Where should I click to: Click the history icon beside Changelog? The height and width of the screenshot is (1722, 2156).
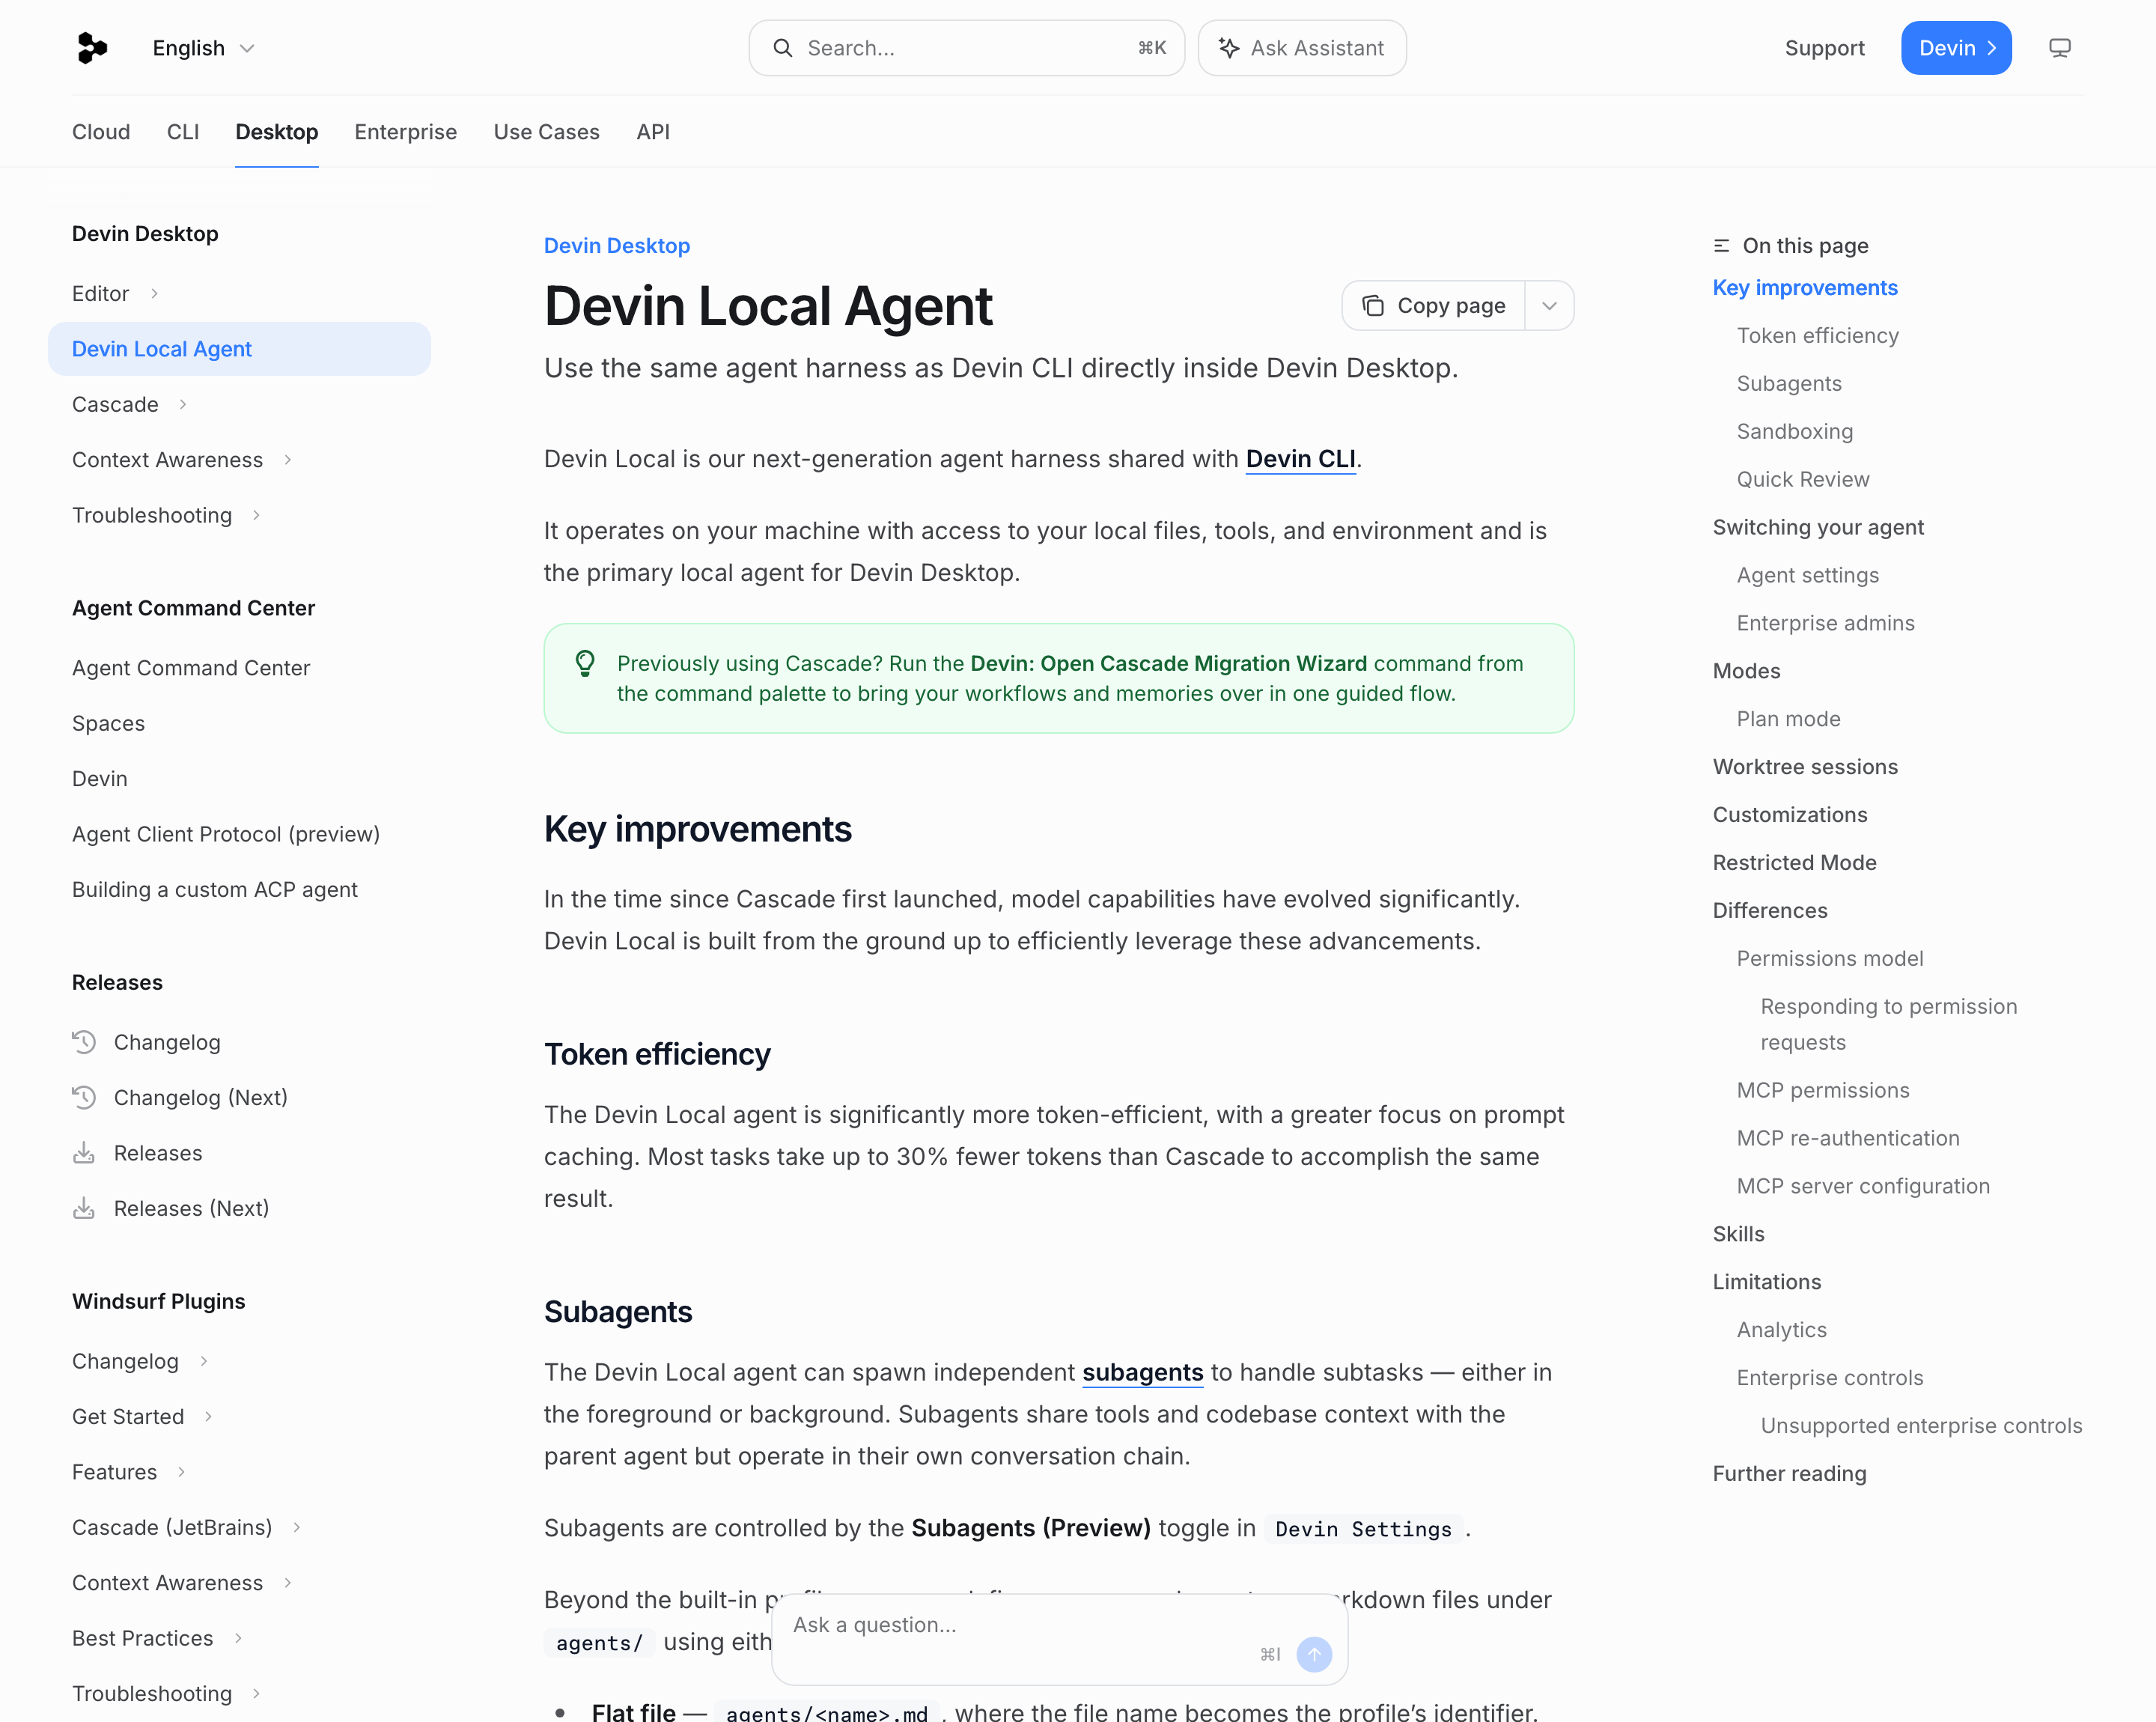[84, 1042]
